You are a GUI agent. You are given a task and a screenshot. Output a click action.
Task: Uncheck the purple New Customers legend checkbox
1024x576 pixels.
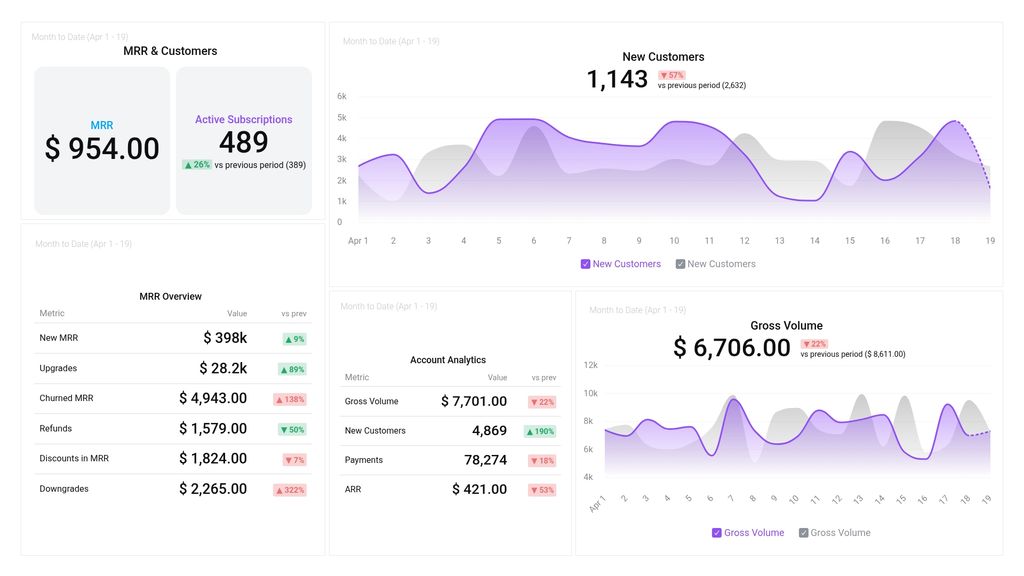(586, 263)
